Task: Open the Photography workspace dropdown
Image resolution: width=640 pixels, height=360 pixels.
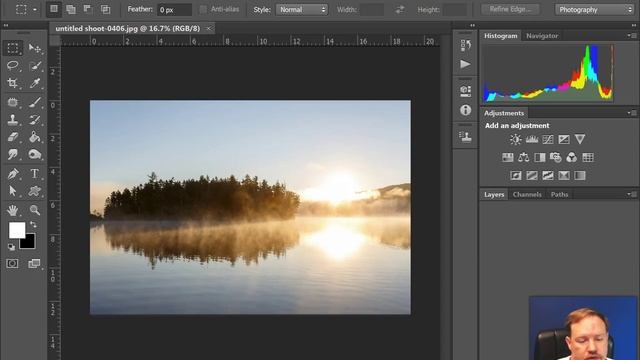Action: 594,9
